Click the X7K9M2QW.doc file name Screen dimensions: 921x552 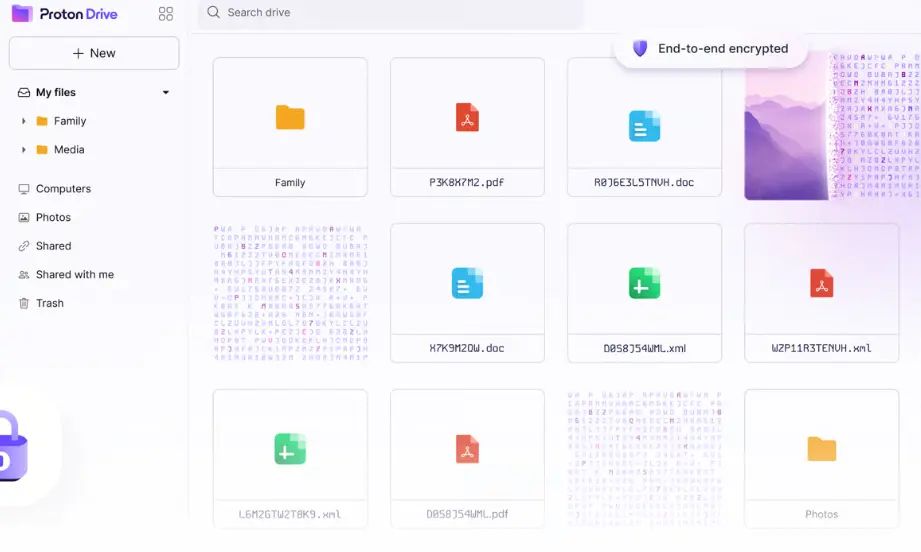(x=467, y=348)
